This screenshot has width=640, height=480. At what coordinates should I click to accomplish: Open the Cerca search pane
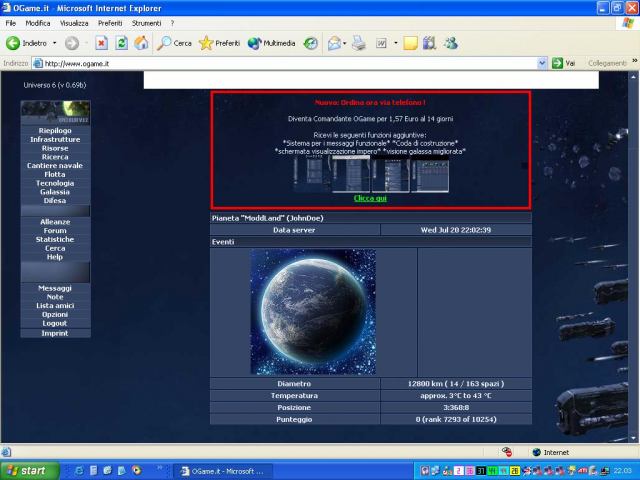tap(174, 43)
